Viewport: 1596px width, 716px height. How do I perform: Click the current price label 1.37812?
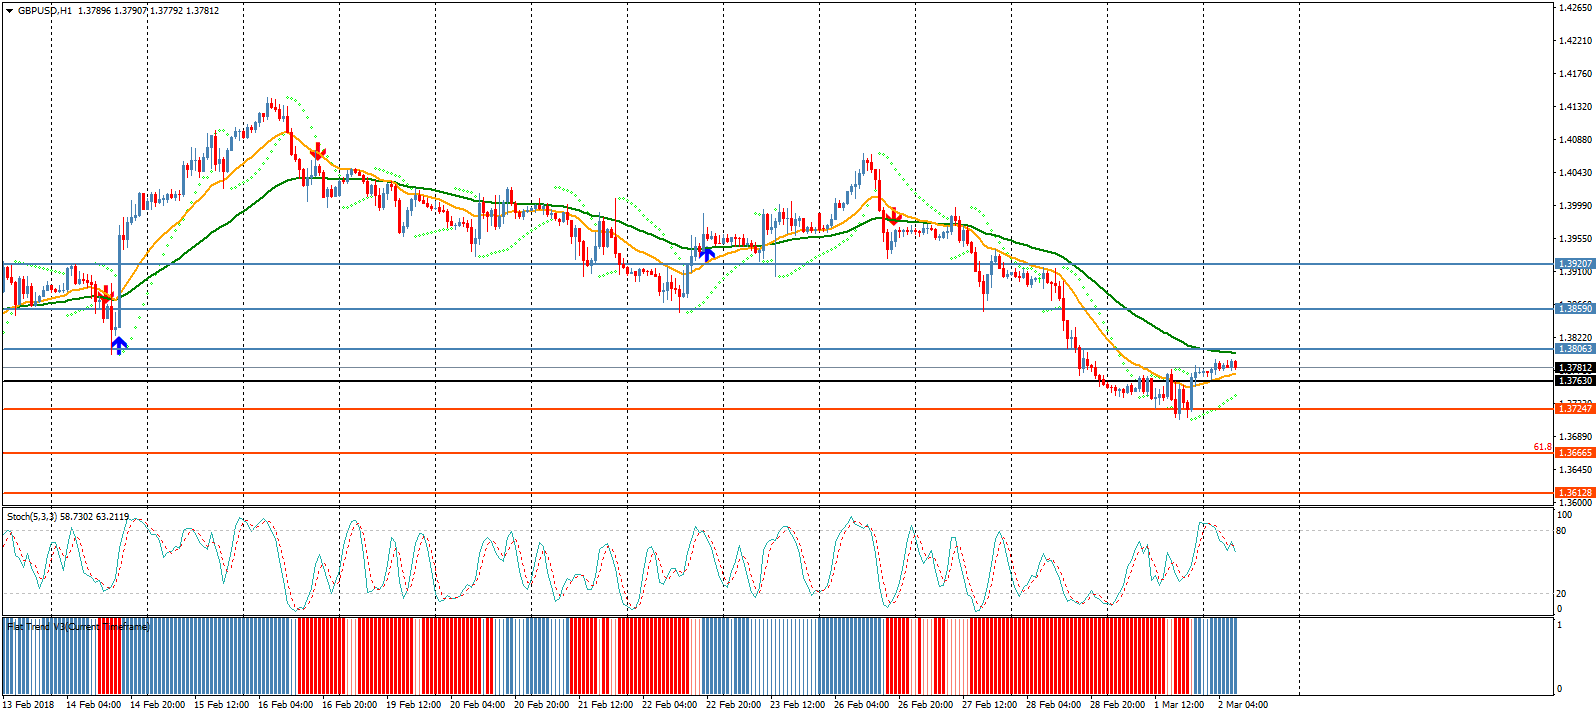pyautogui.click(x=1574, y=368)
